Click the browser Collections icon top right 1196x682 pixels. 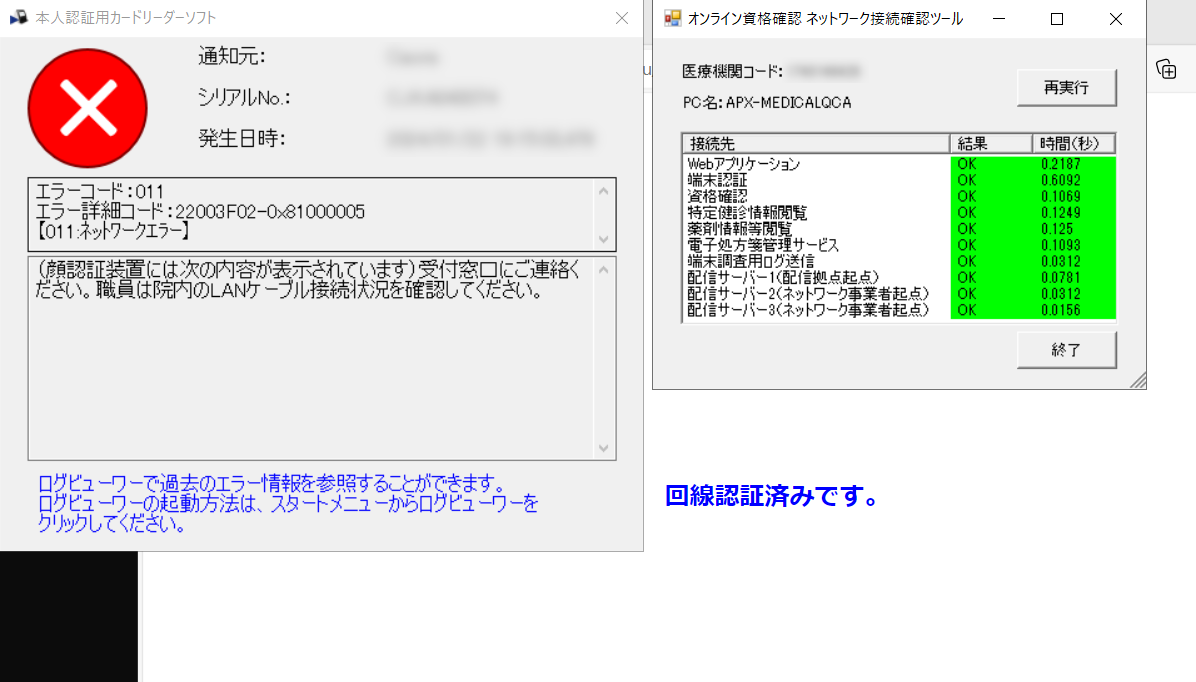tap(1166, 69)
